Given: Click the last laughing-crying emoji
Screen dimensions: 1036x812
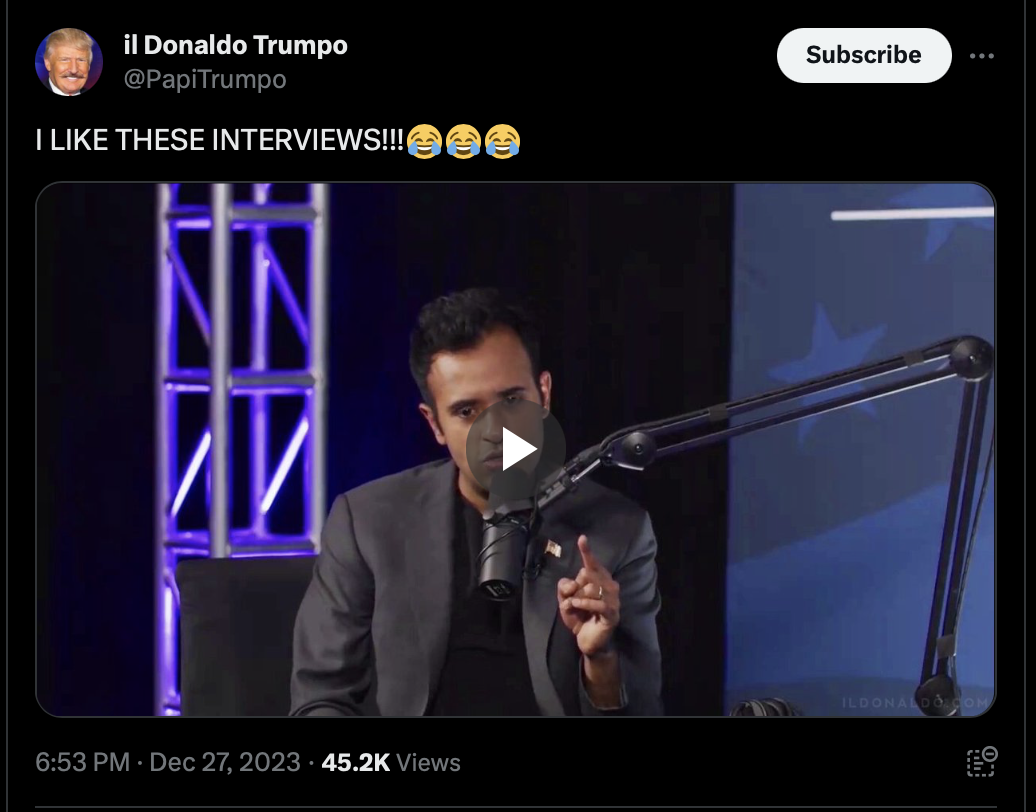Looking at the screenshot, I should [502, 141].
